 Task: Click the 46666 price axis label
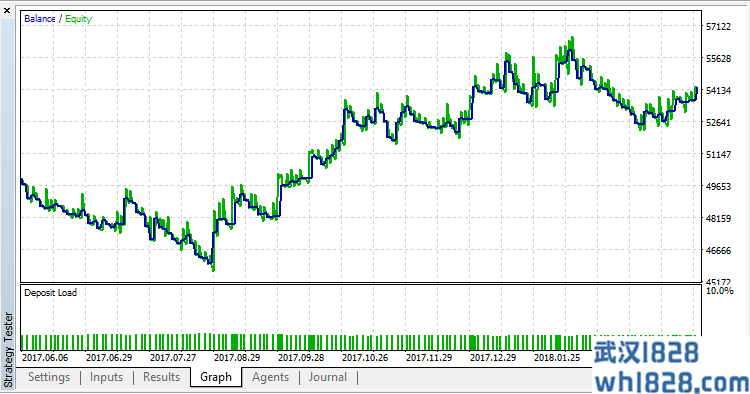[718, 251]
